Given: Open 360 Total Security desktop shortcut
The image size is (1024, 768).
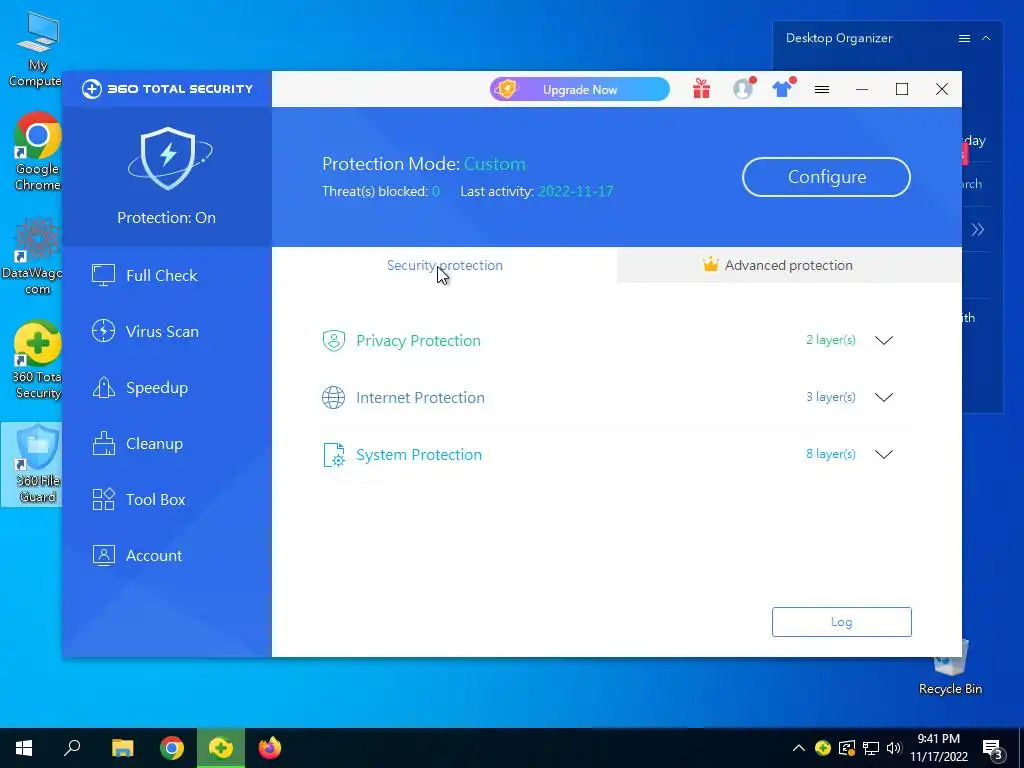Looking at the screenshot, I should pos(37,359).
